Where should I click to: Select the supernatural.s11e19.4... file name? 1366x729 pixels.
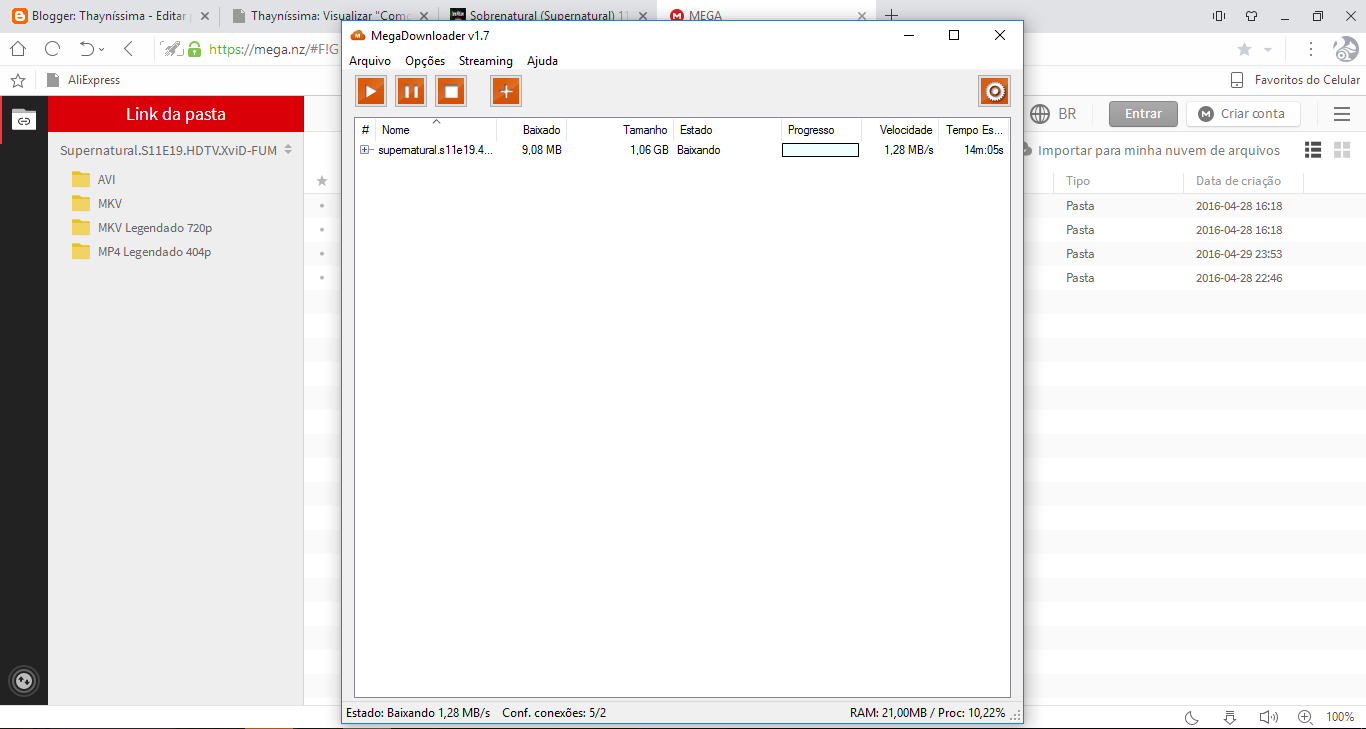(435, 150)
